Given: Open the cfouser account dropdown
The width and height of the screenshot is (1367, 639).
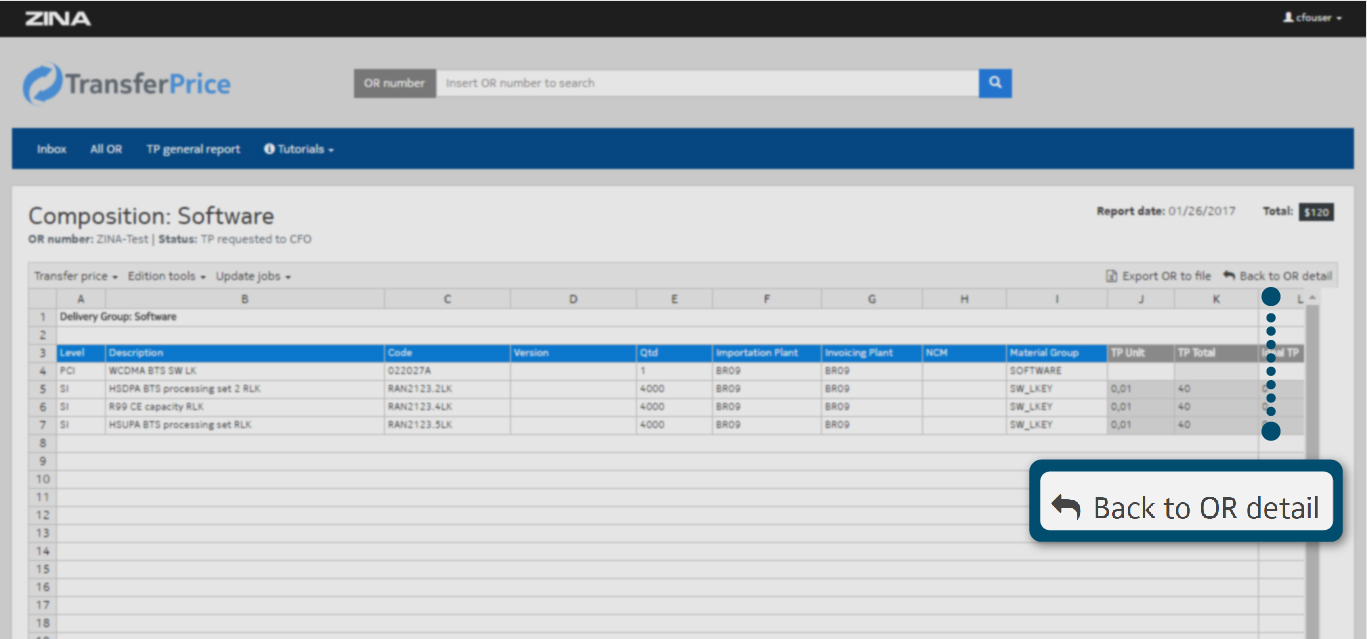Looking at the screenshot, I should [x=1312, y=18].
